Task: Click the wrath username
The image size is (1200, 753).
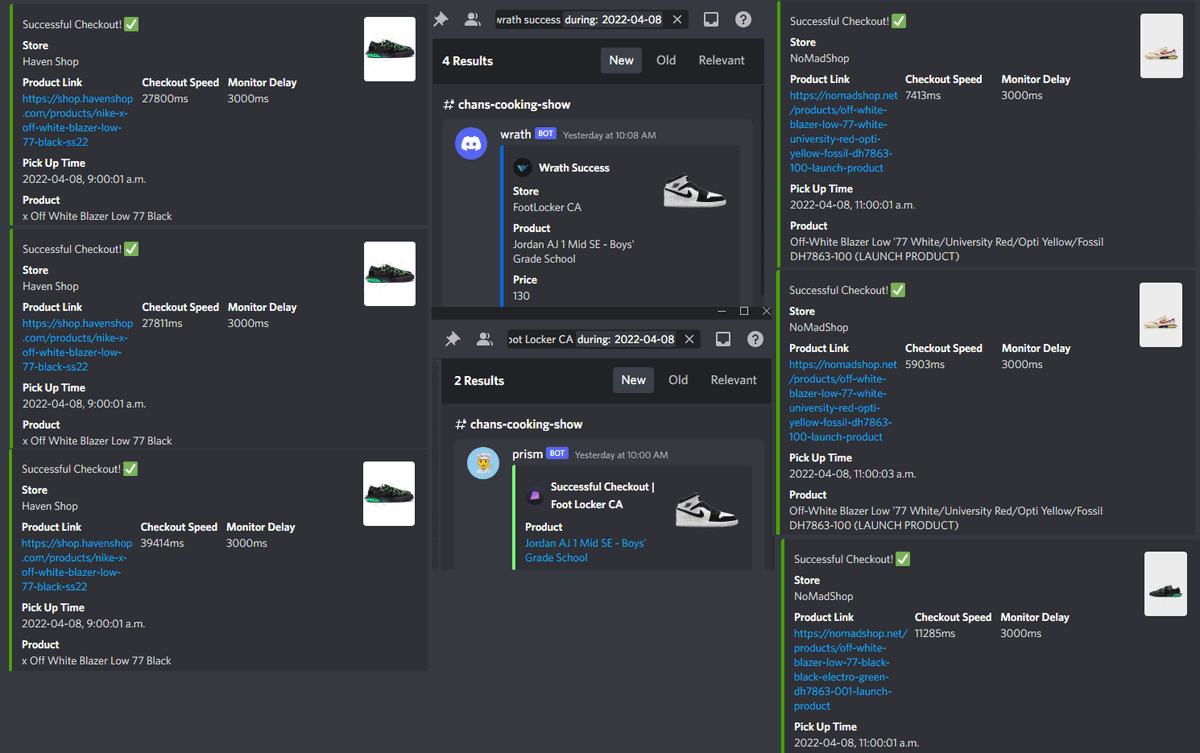Action: click(516, 134)
